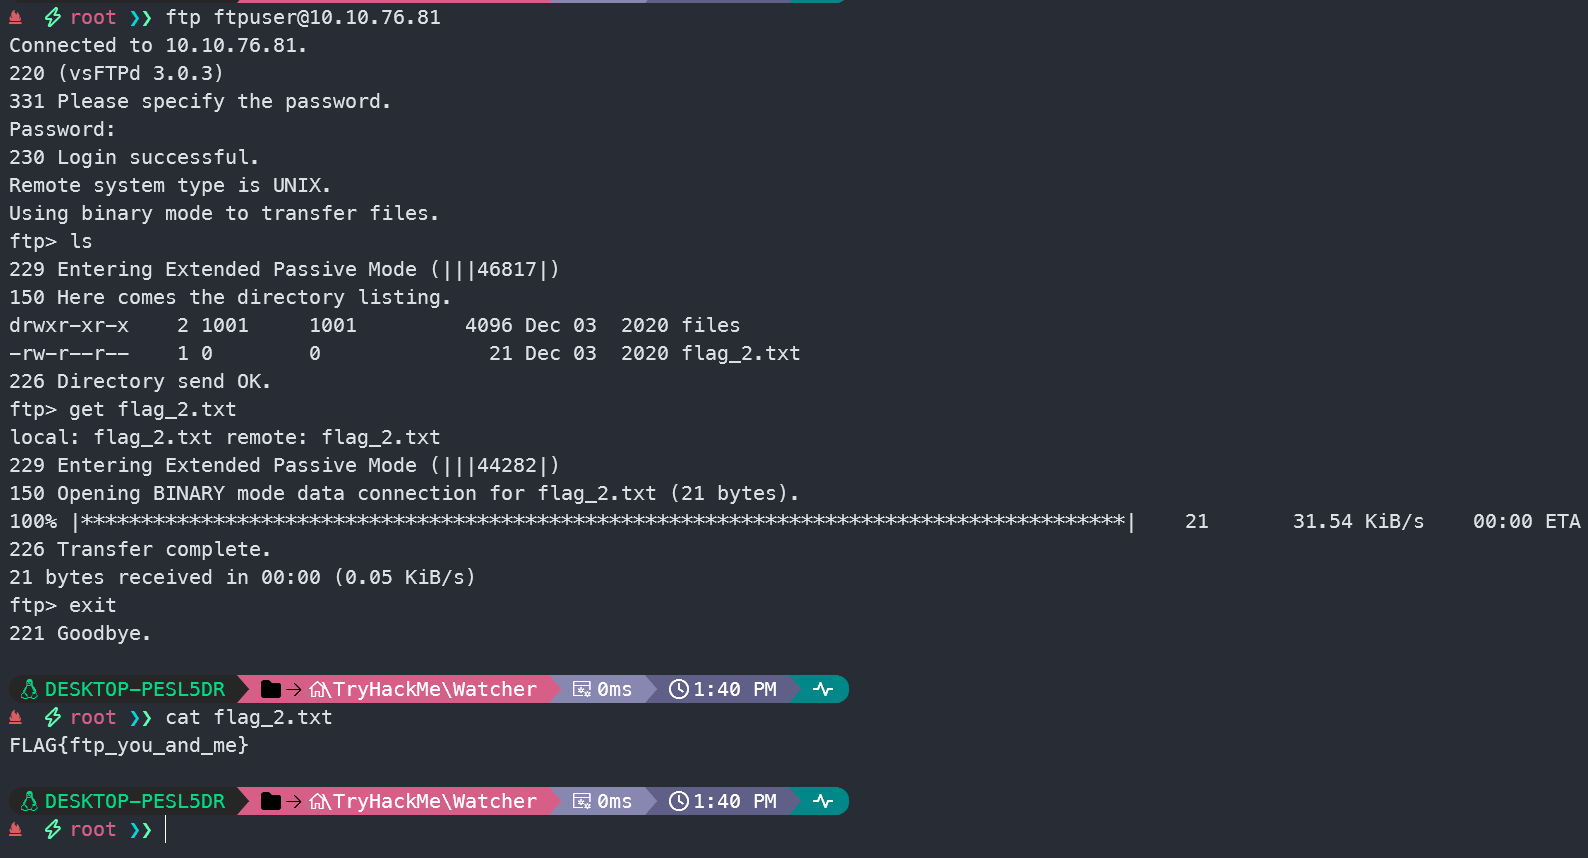
Task: Click the FLAG{ftp_you_and_me} output text
Action: coord(129,745)
